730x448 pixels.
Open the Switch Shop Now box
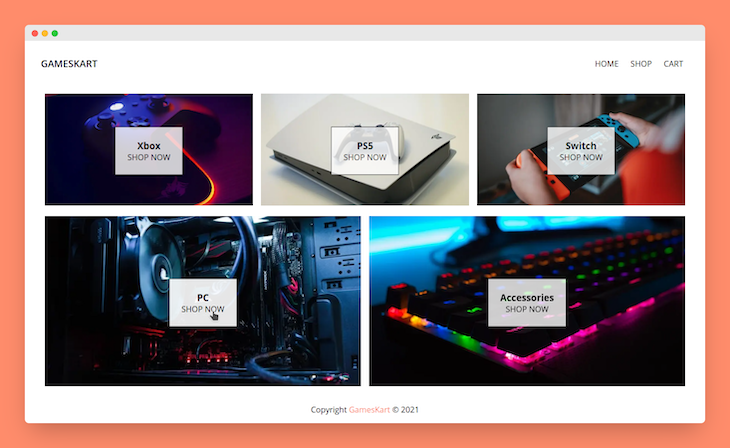pyautogui.click(x=581, y=151)
